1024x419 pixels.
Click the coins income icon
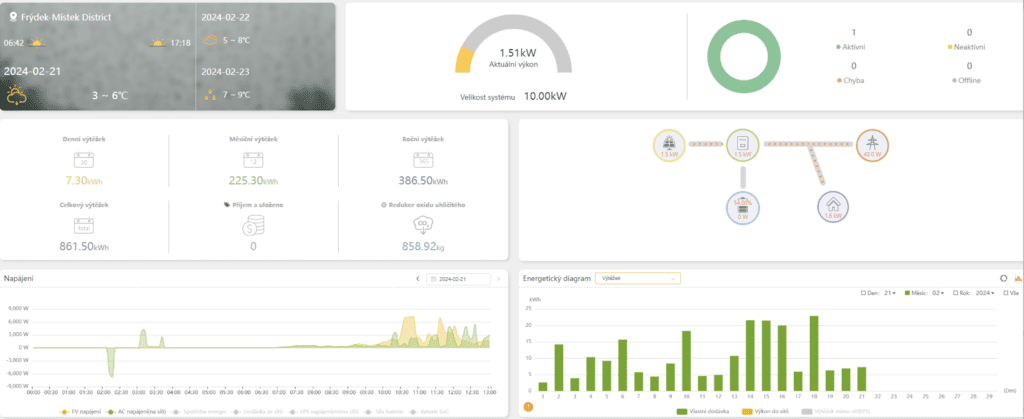(x=253, y=226)
